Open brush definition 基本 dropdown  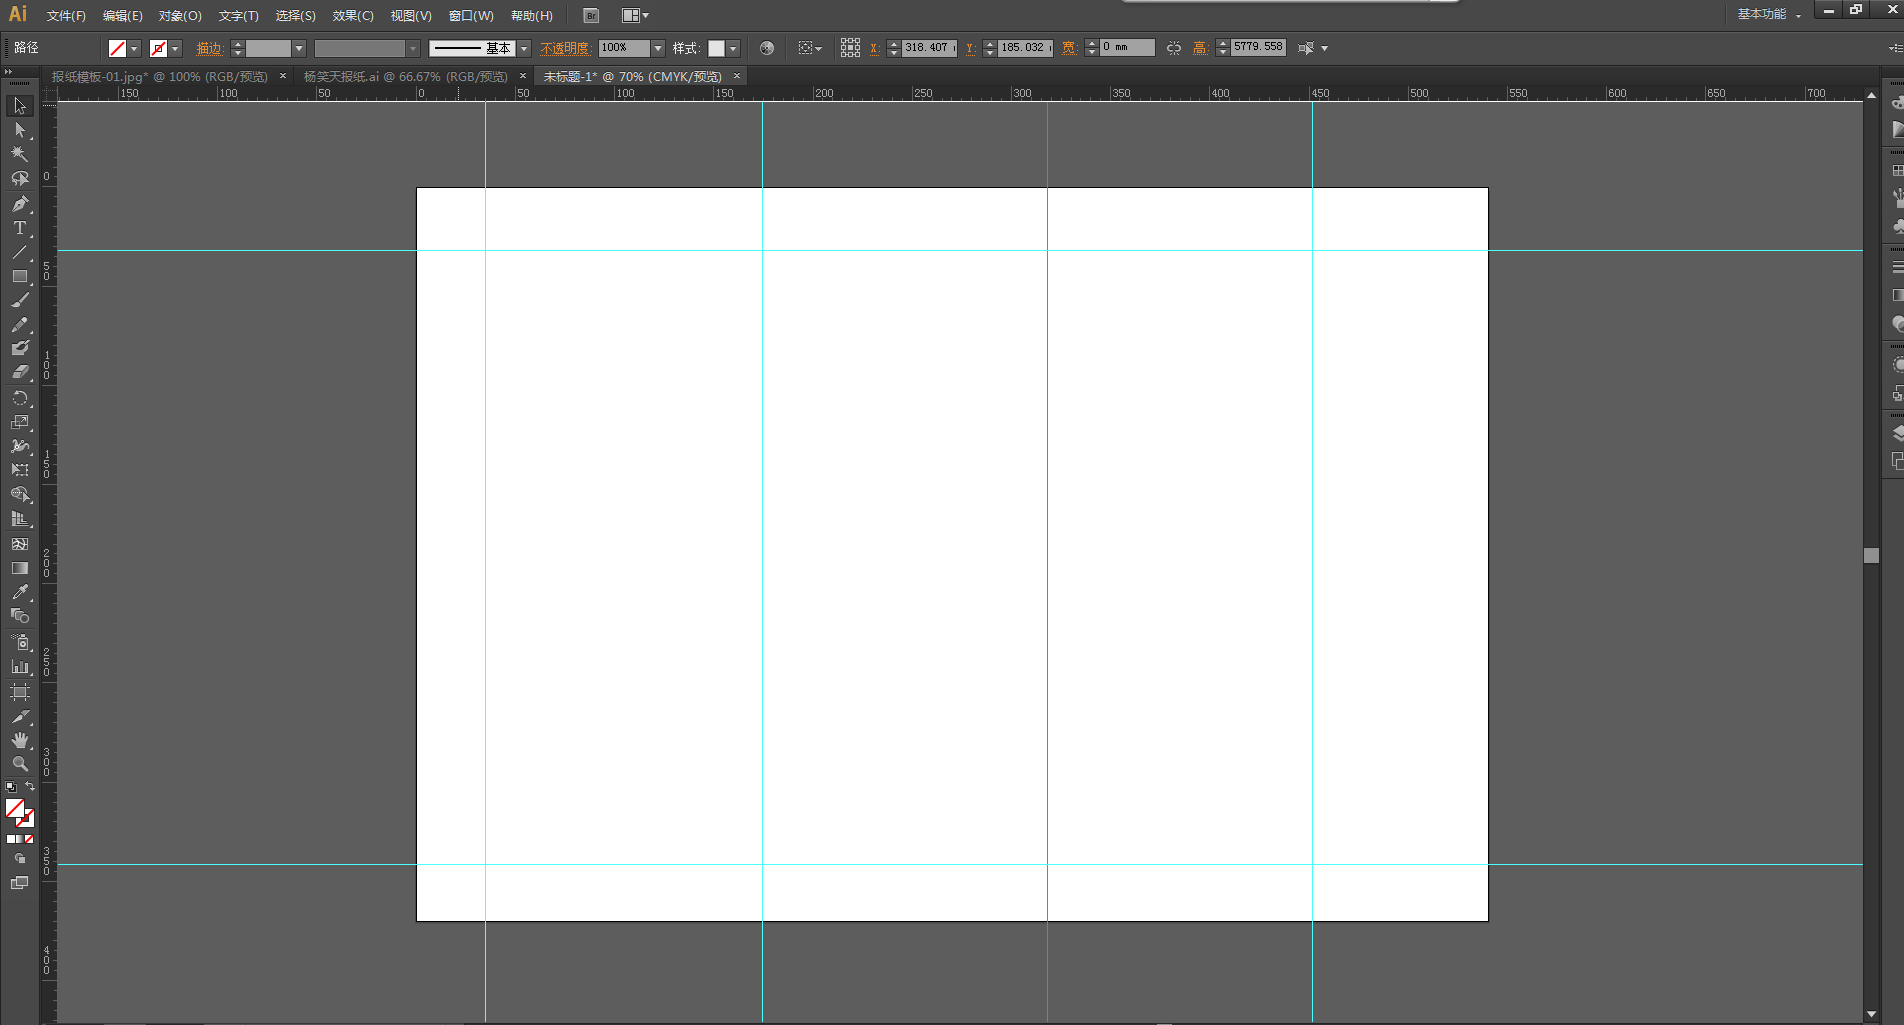(524, 48)
